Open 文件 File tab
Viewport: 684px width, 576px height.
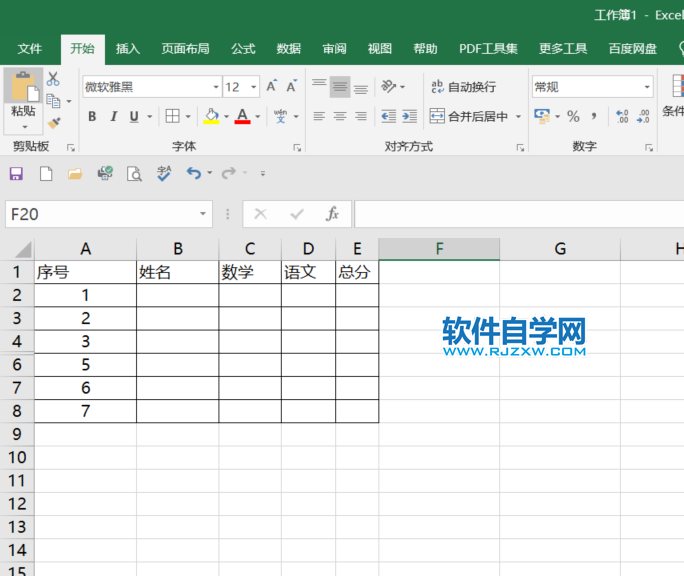(30, 48)
